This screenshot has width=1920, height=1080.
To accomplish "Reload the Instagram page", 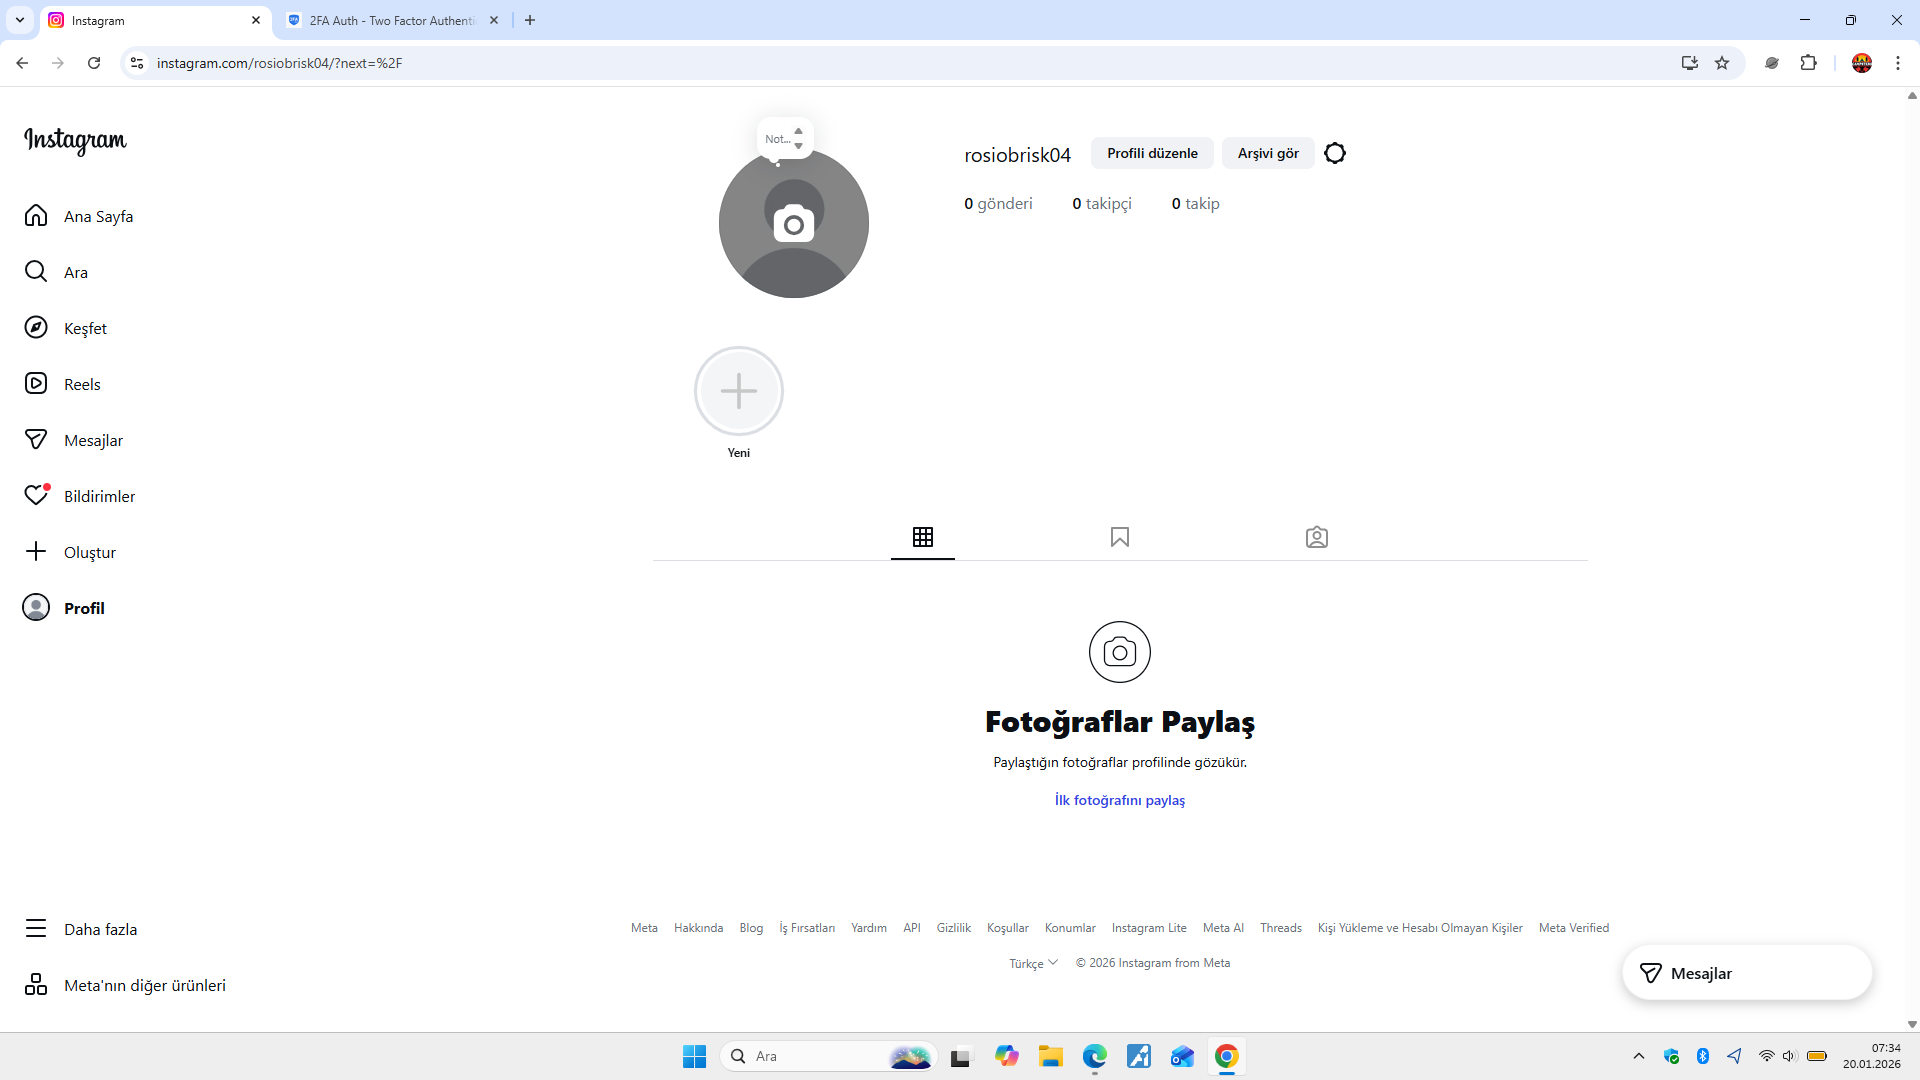I will 94,63.
